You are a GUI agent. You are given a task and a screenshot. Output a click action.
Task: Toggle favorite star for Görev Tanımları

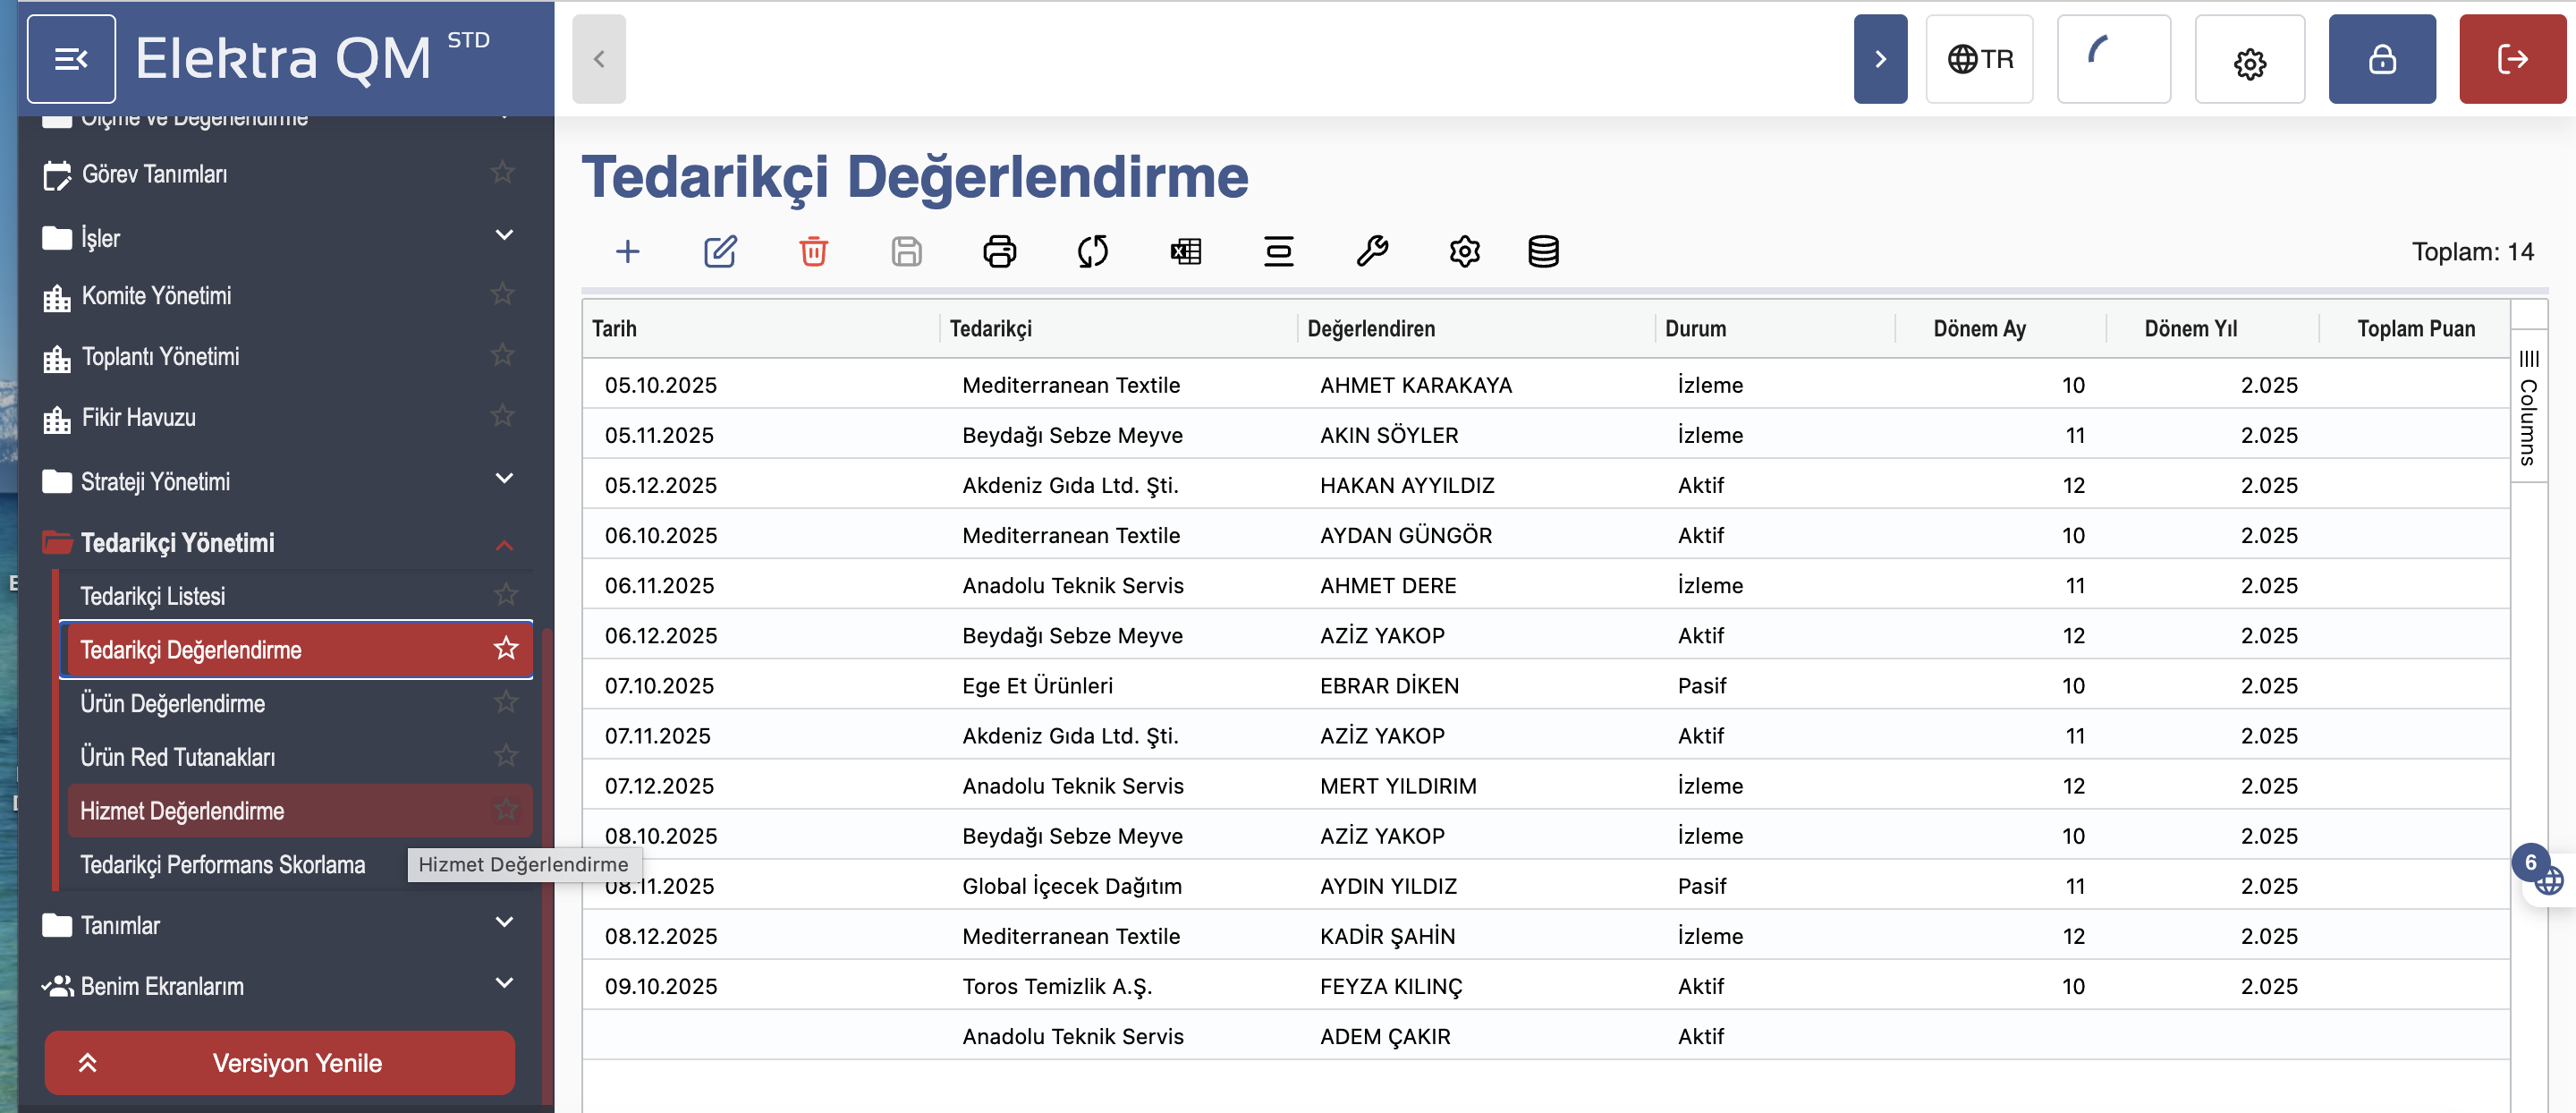[x=503, y=173]
